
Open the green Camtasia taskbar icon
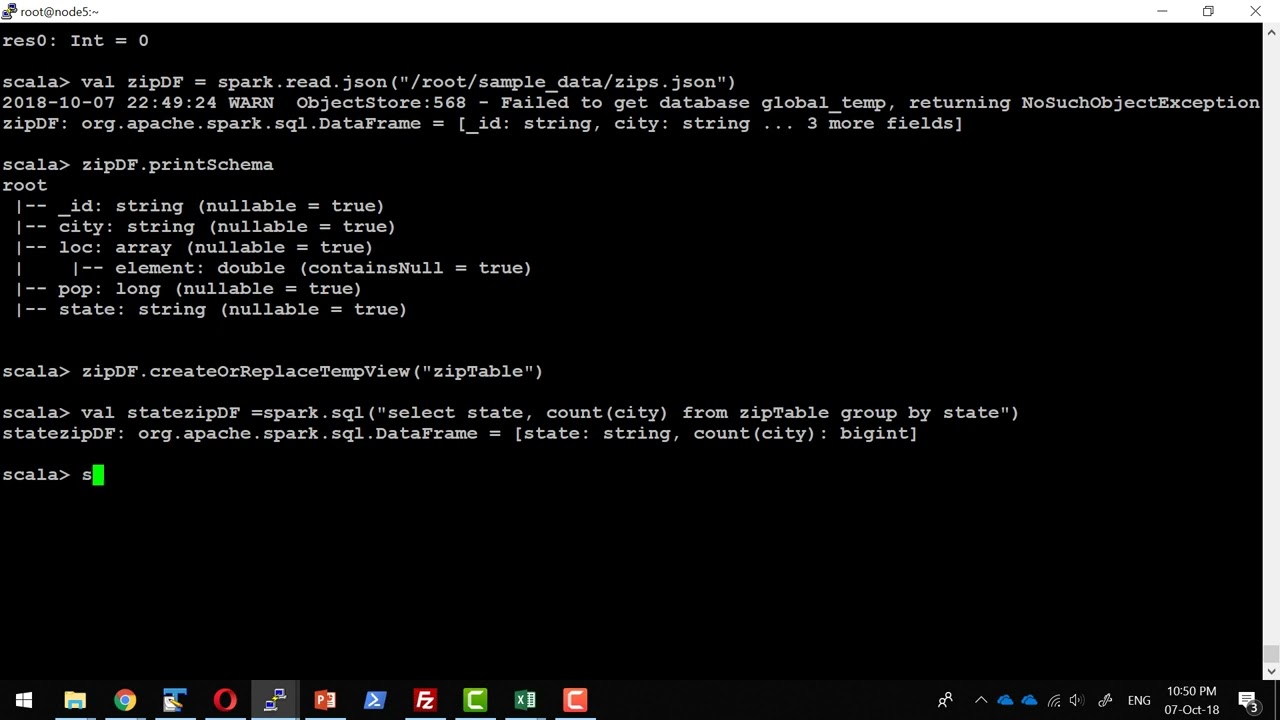(475, 700)
